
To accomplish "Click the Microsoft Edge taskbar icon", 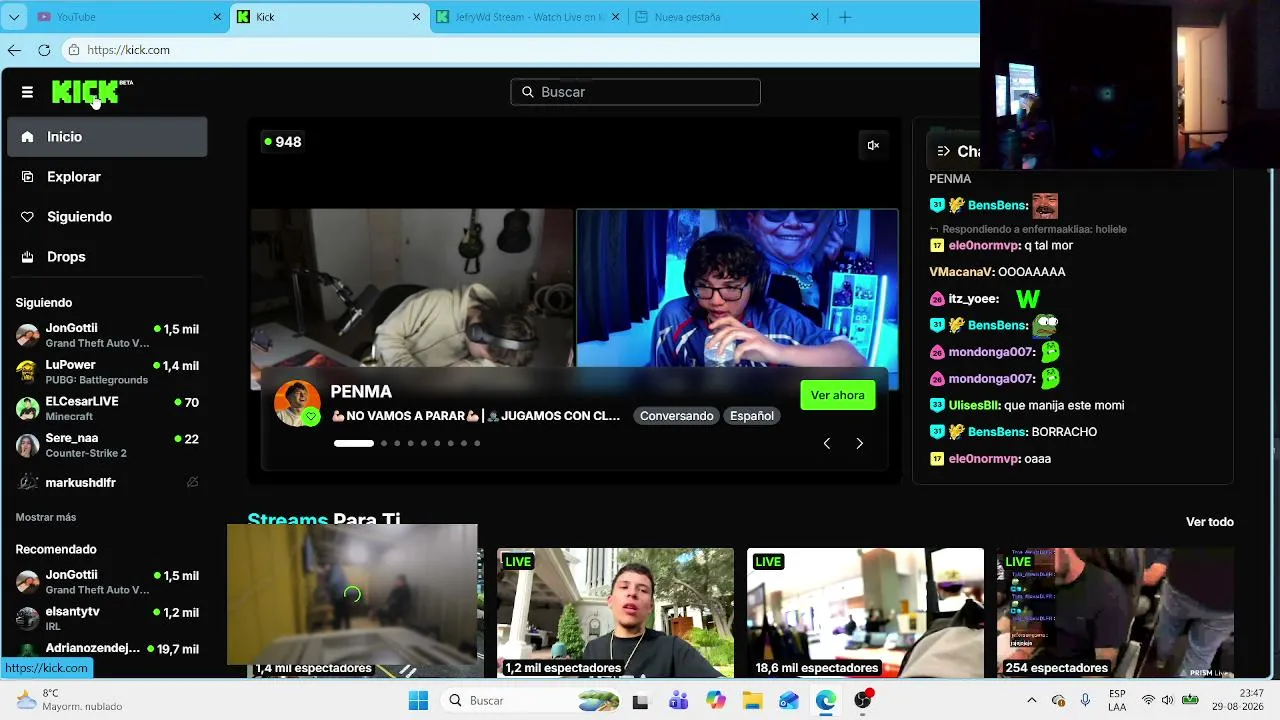I will pyautogui.click(x=826, y=701).
